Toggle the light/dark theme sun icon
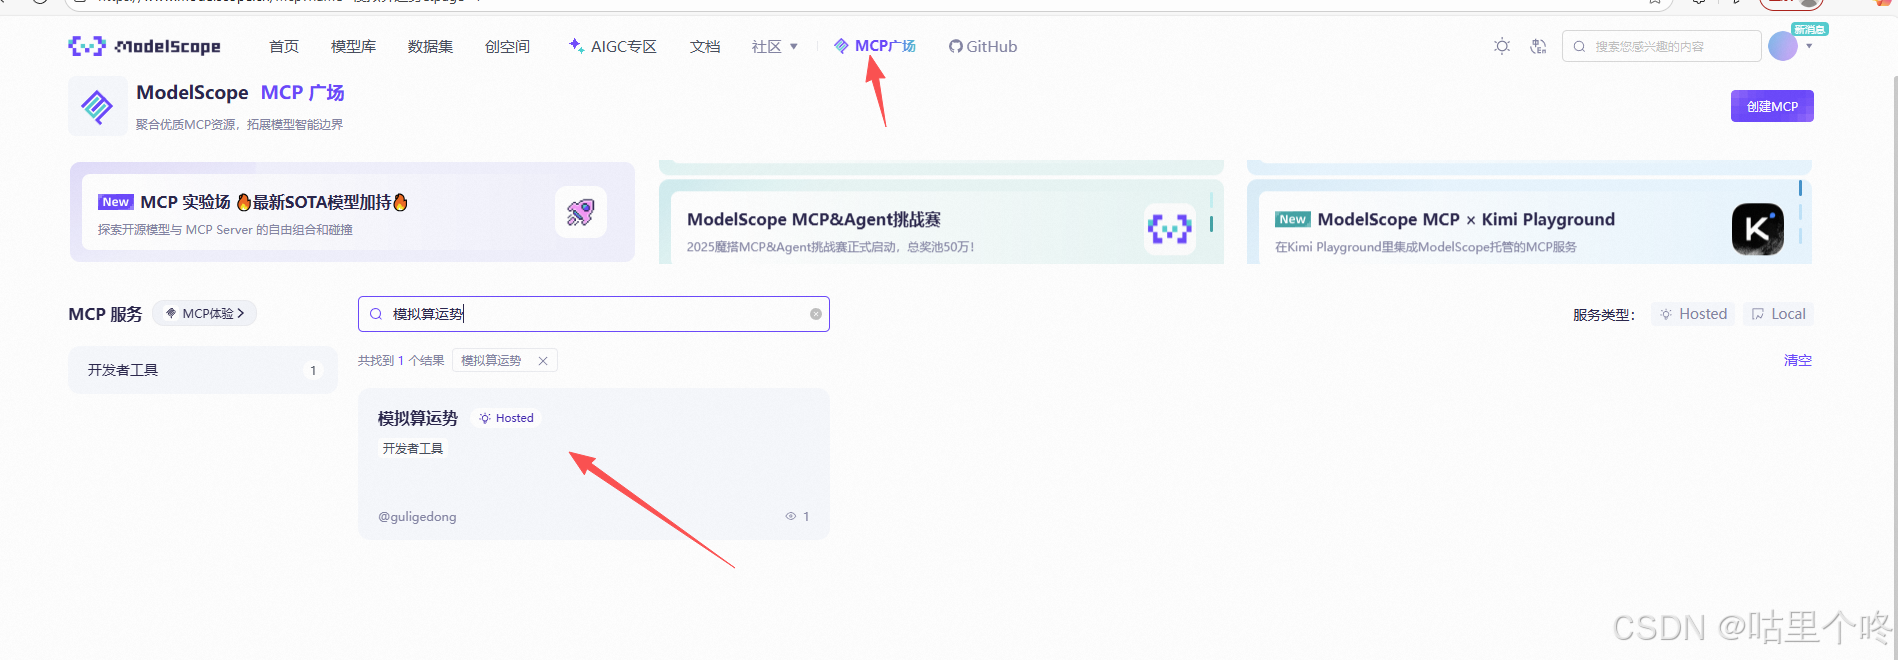The height and width of the screenshot is (660, 1898). coord(1502,46)
